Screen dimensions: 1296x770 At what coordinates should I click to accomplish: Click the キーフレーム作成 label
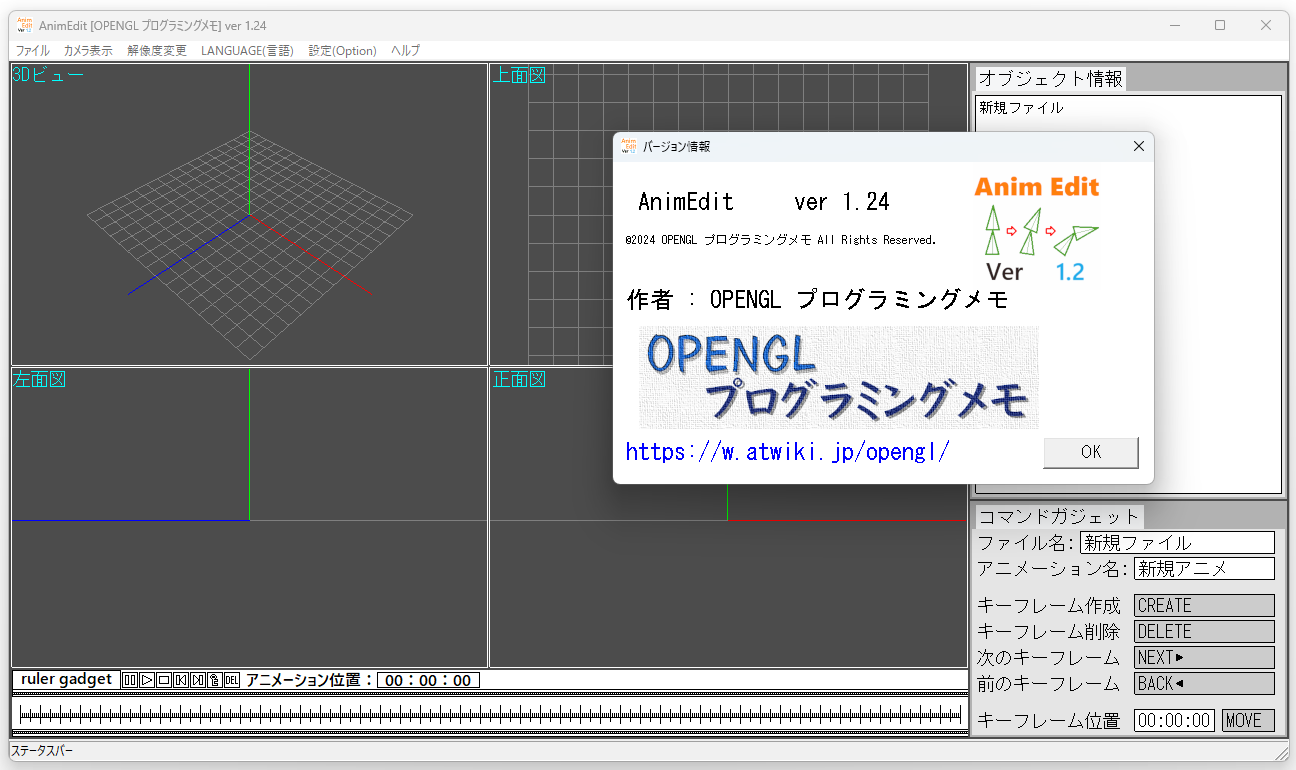tap(1049, 606)
